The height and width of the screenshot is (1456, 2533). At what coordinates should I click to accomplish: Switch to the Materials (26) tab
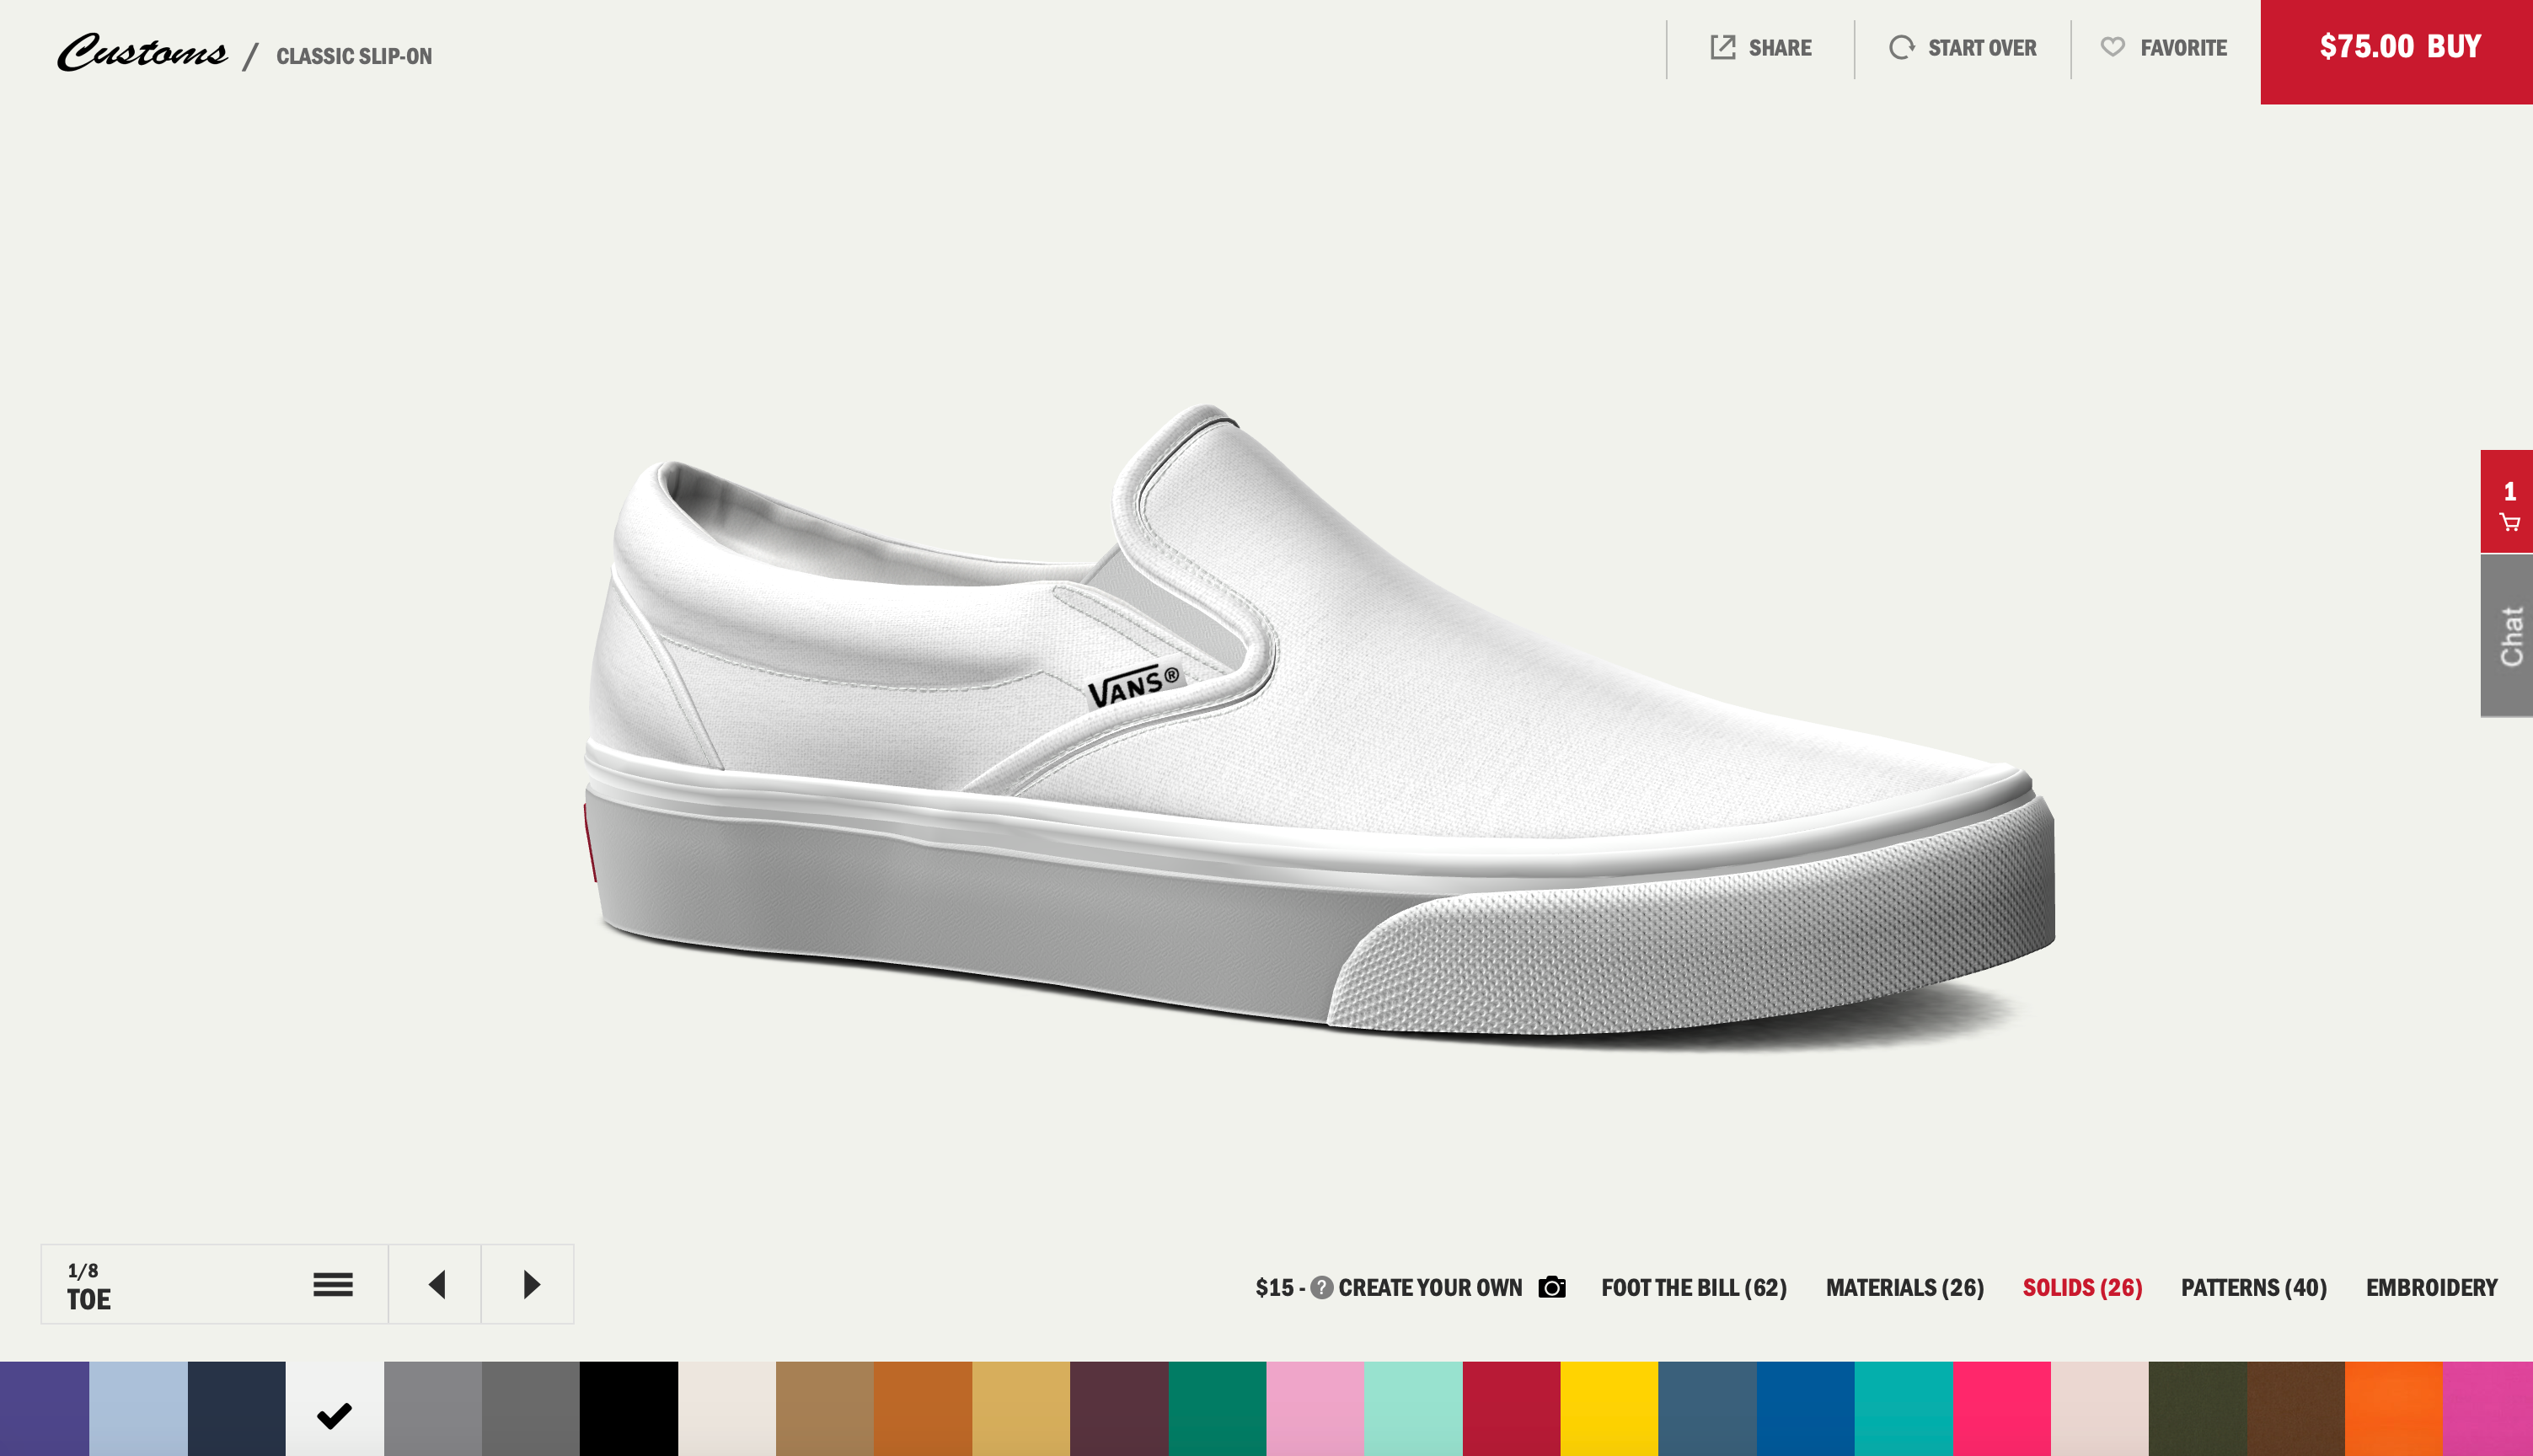coord(1904,1287)
